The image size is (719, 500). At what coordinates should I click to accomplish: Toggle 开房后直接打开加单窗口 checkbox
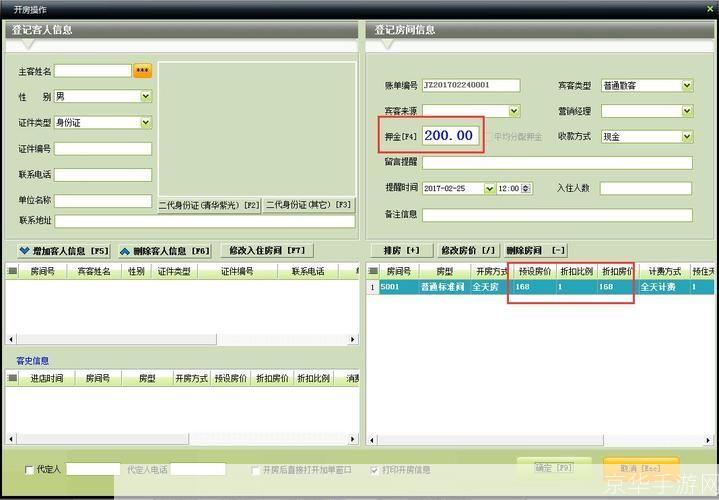255,470
